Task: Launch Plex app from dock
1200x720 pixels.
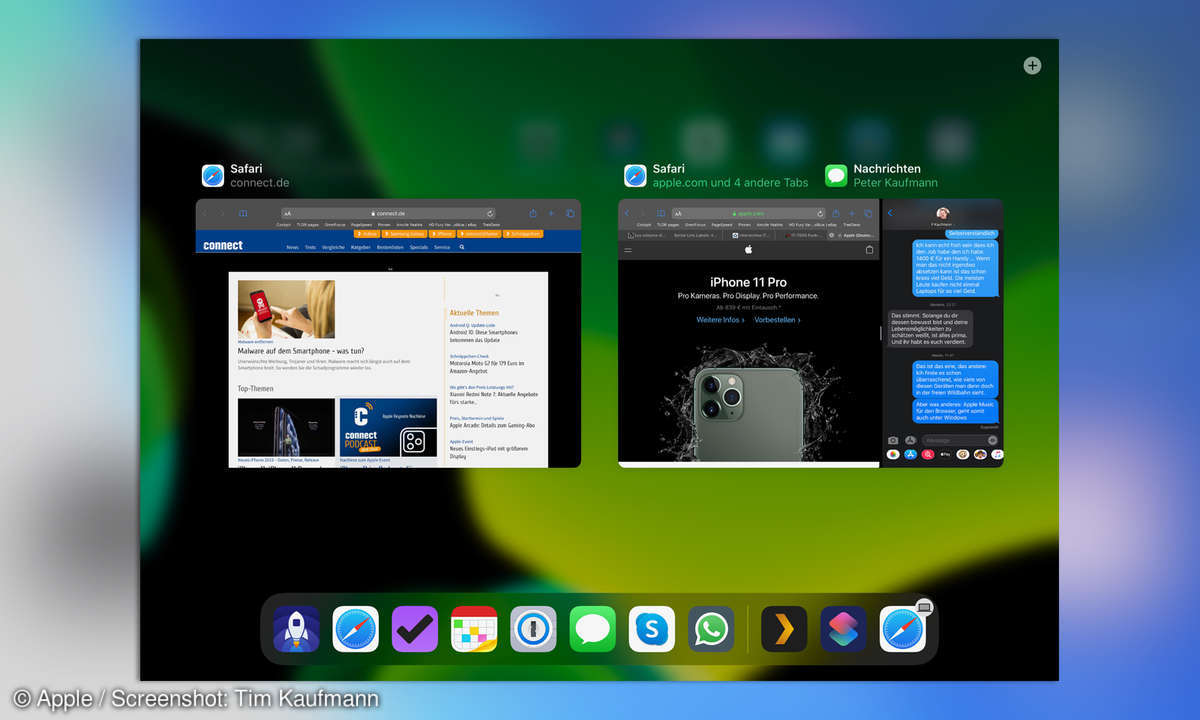Action: [x=784, y=629]
